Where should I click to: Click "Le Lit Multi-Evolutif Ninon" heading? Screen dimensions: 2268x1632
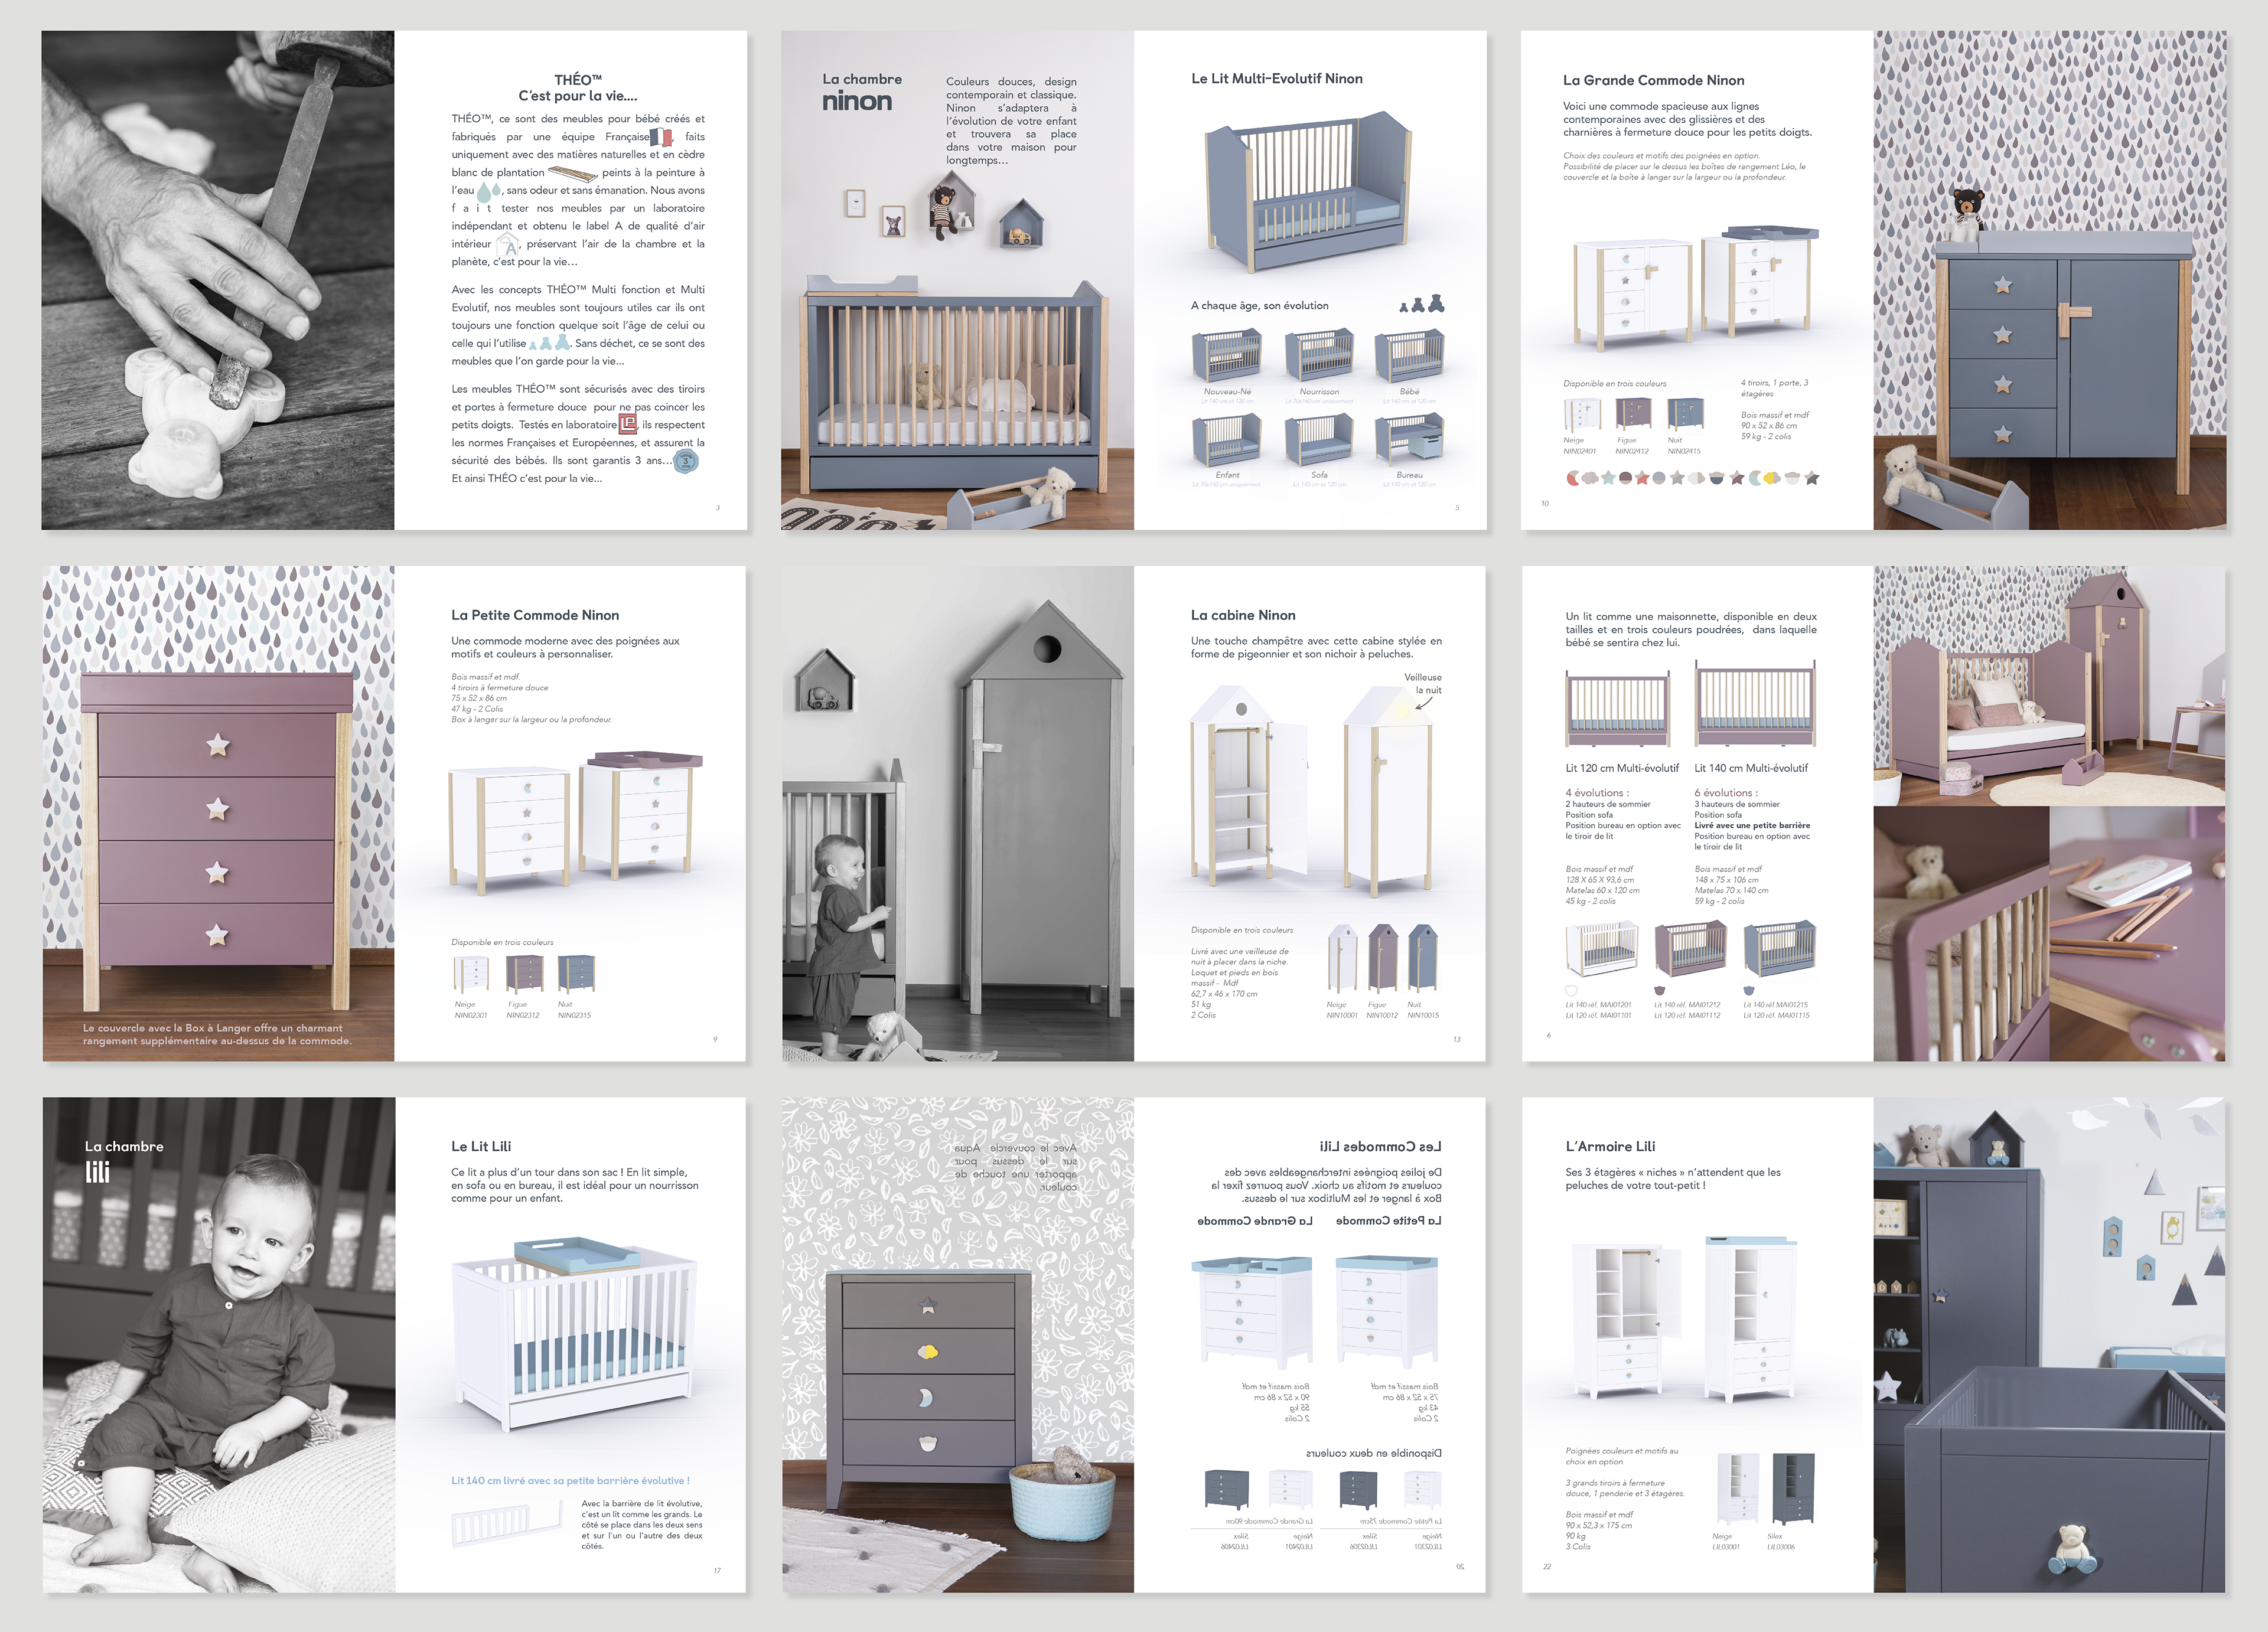pyautogui.click(x=1277, y=78)
